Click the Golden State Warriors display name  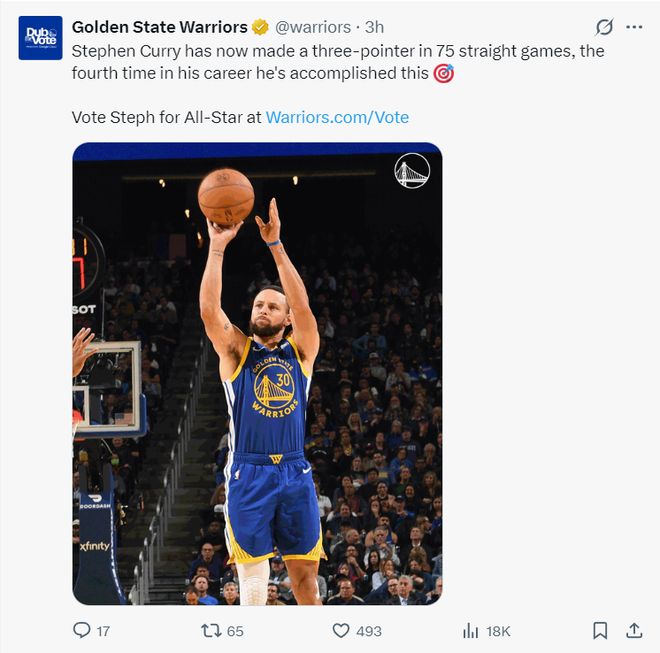(159, 27)
